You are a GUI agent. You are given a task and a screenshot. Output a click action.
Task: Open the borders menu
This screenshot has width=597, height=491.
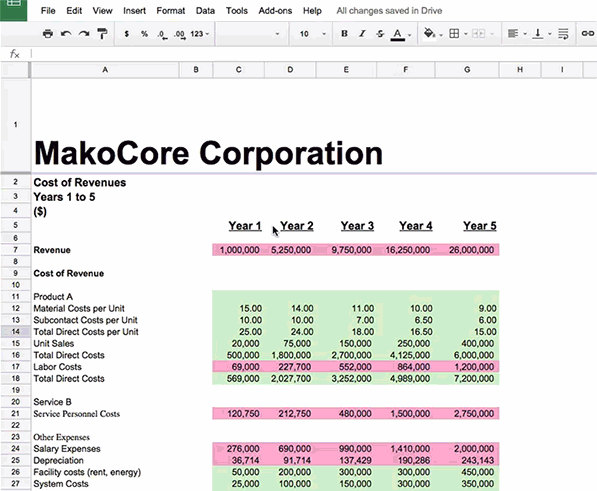click(x=454, y=34)
